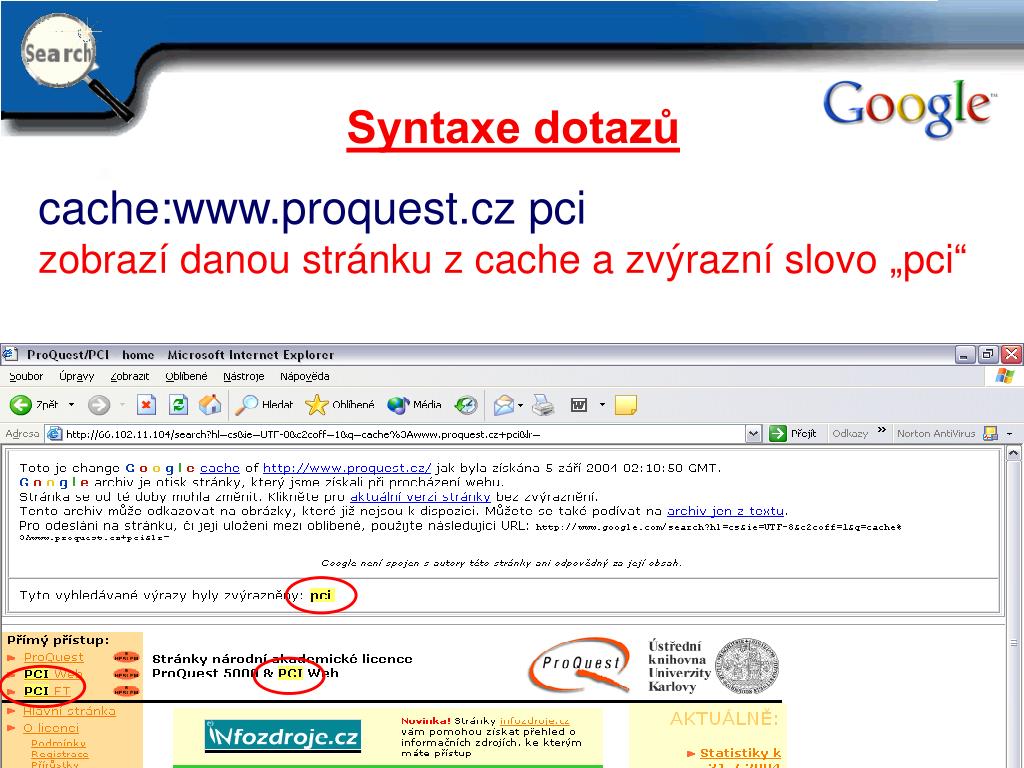Click the ProQuest logo image
The width and height of the screenshot is (1024, 768).
point(579,665)
